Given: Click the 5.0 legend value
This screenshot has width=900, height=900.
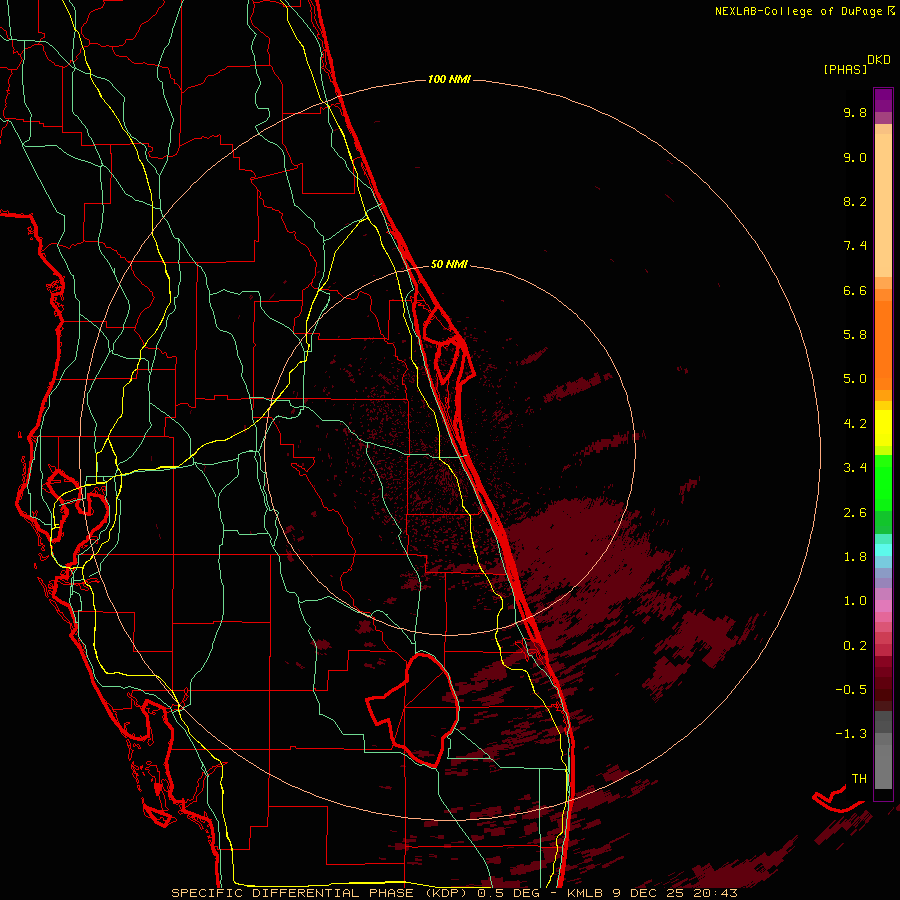Looking at the screenshot, I should pos(855,379).
